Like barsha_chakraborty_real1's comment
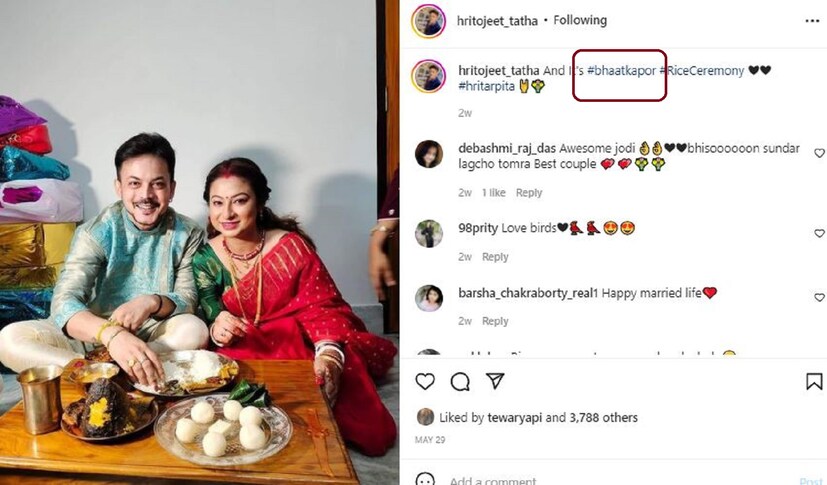This screenshot has height=485, width=827. click(819, 297)
